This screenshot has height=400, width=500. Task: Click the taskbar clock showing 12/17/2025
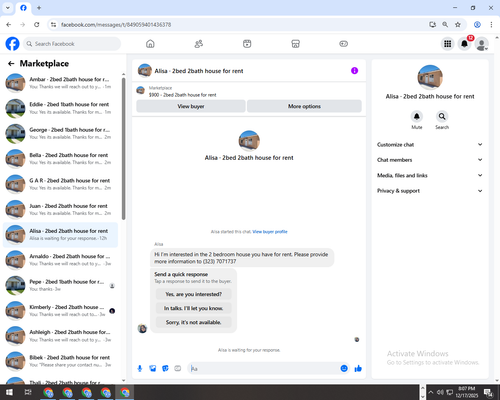466,392
